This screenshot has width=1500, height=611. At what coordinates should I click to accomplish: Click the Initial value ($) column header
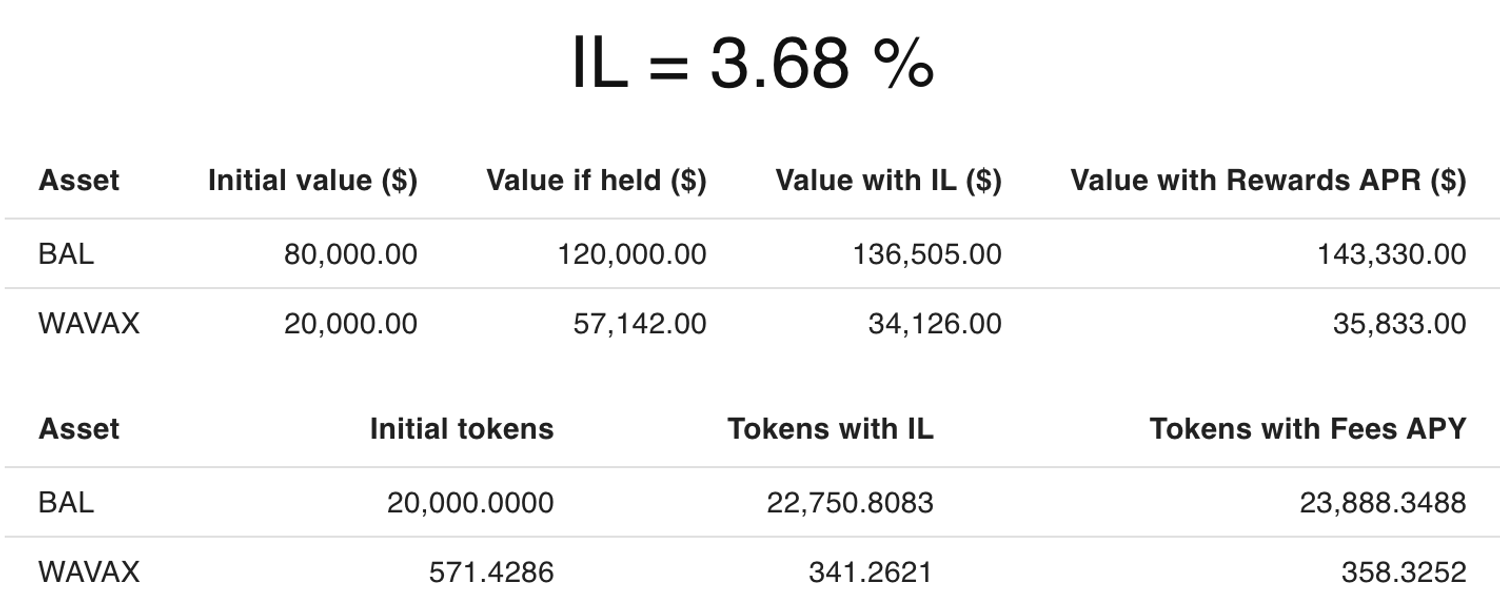point(312,180)
